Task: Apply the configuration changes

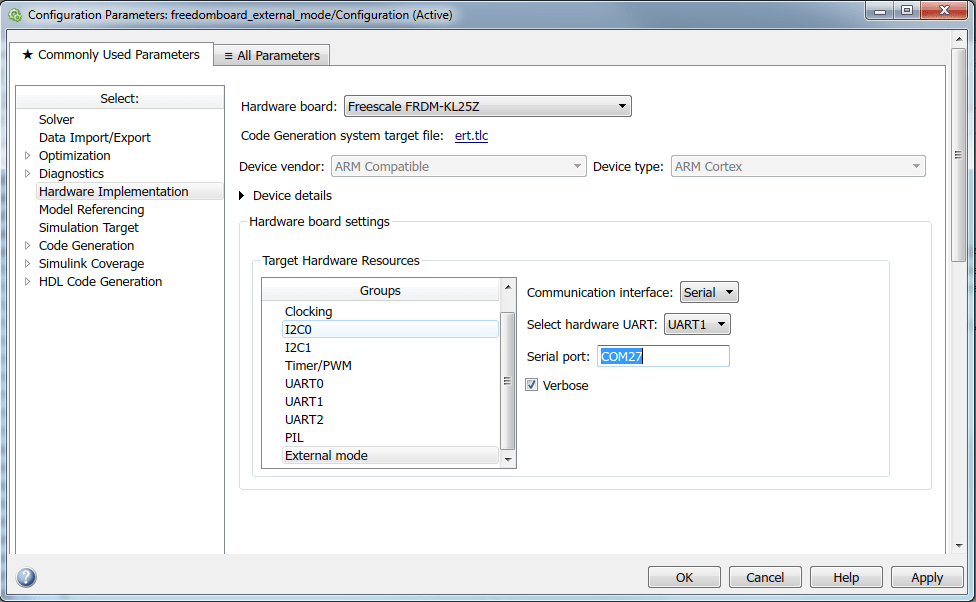Action: pos(927,577)
